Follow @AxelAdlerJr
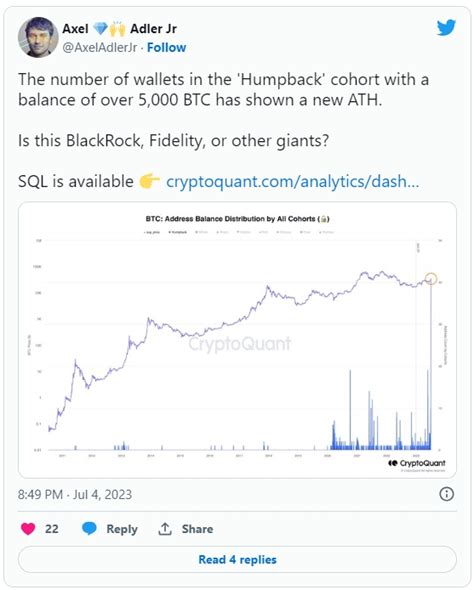The image size is (474, 590). click(x=166, y=47)
